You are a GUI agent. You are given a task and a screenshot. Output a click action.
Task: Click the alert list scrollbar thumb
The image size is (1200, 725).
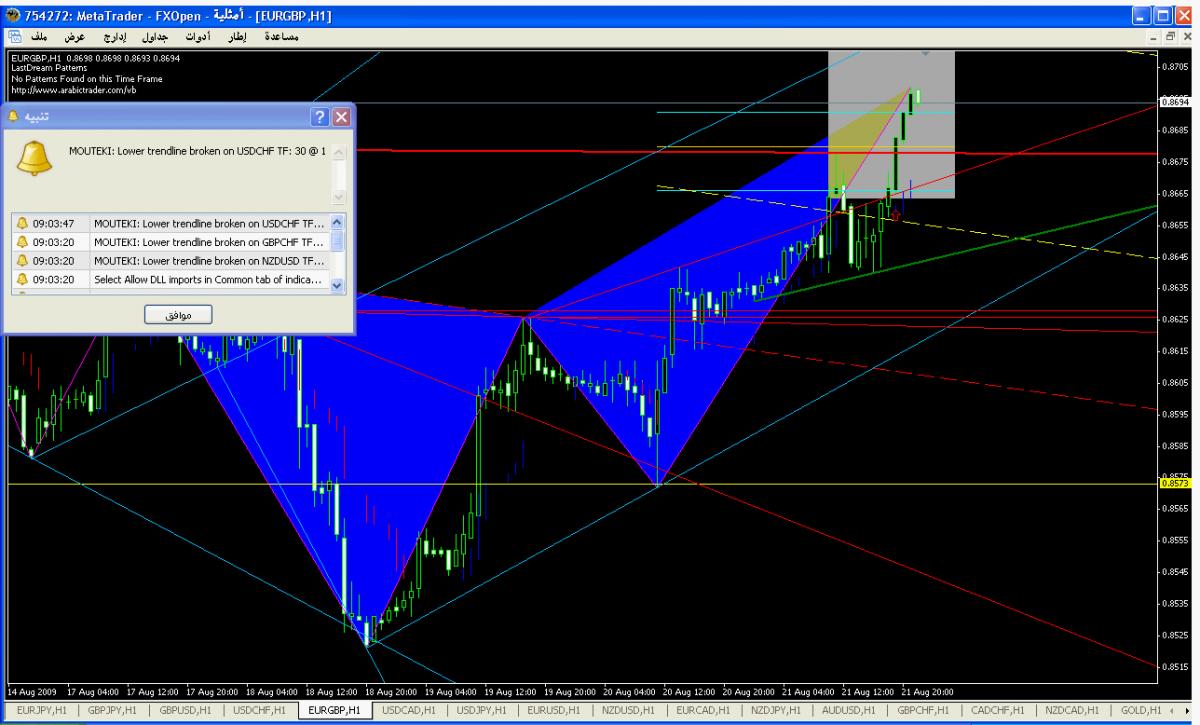click(336, 240)
